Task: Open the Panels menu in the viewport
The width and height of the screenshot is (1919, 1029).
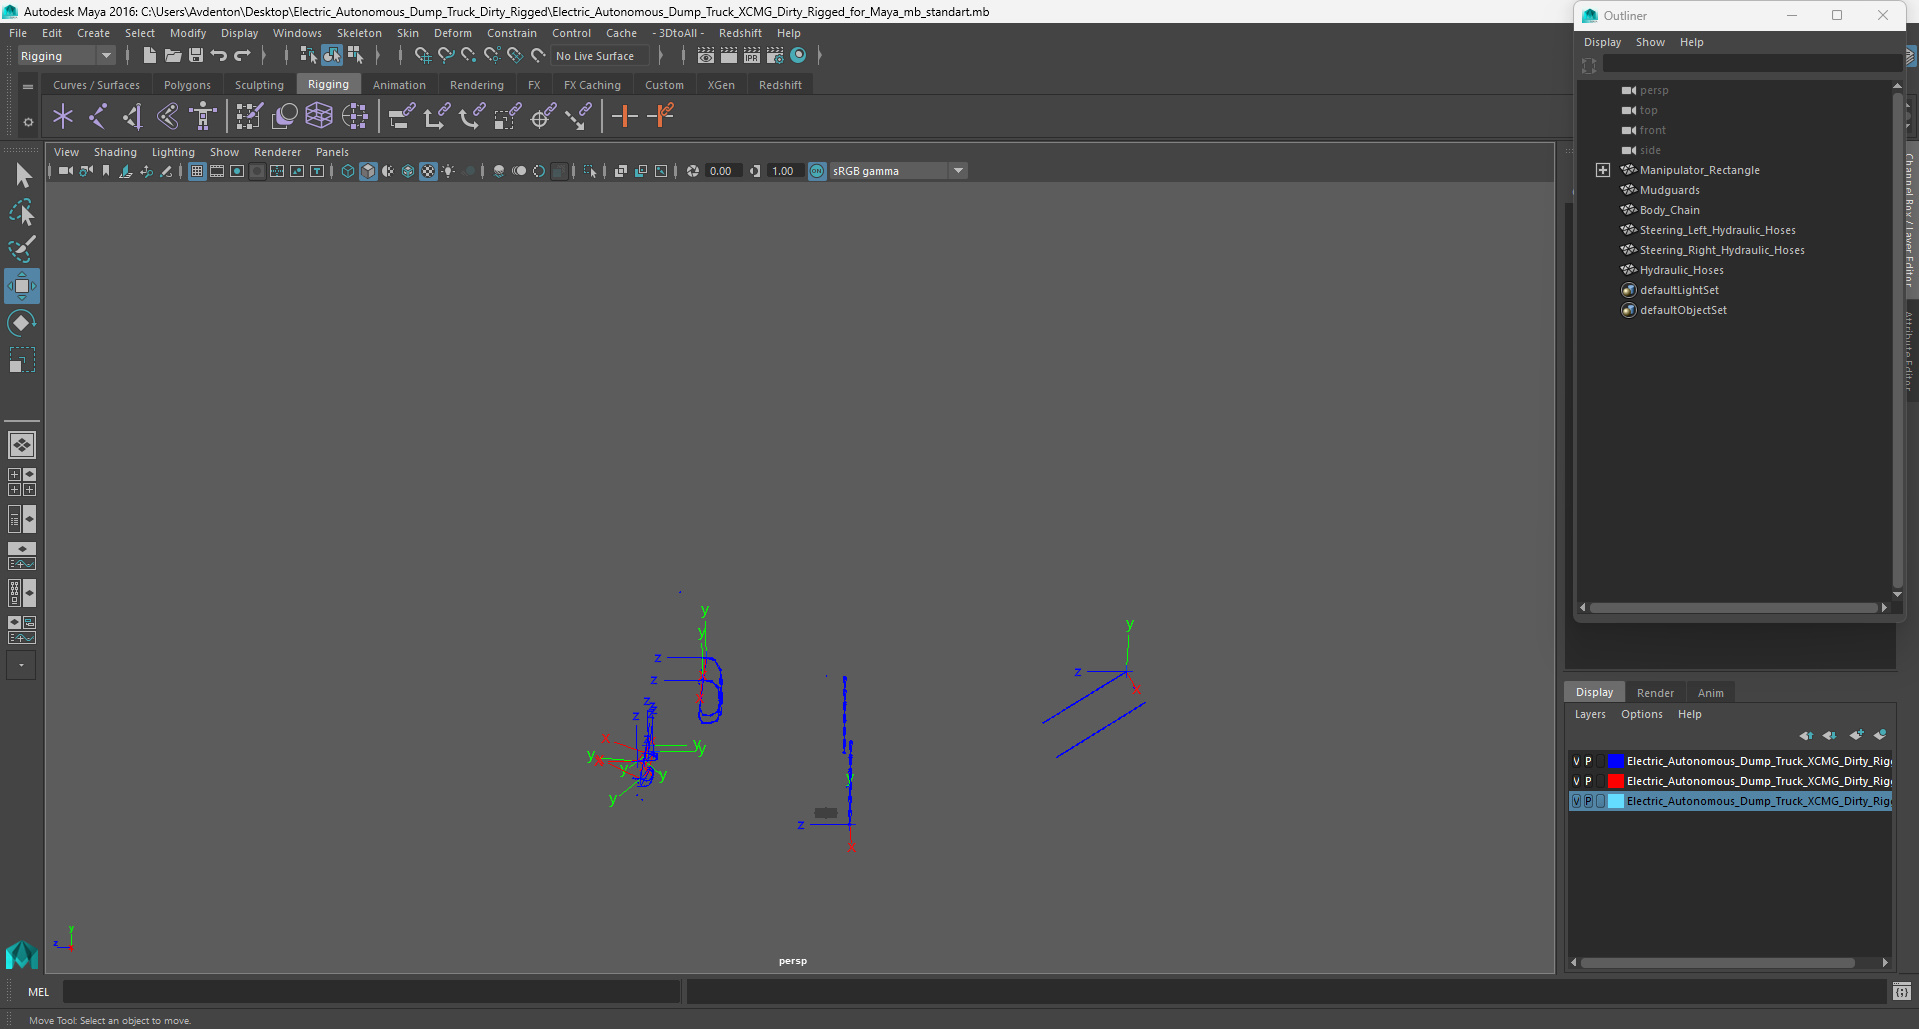Action: point(332,152)
